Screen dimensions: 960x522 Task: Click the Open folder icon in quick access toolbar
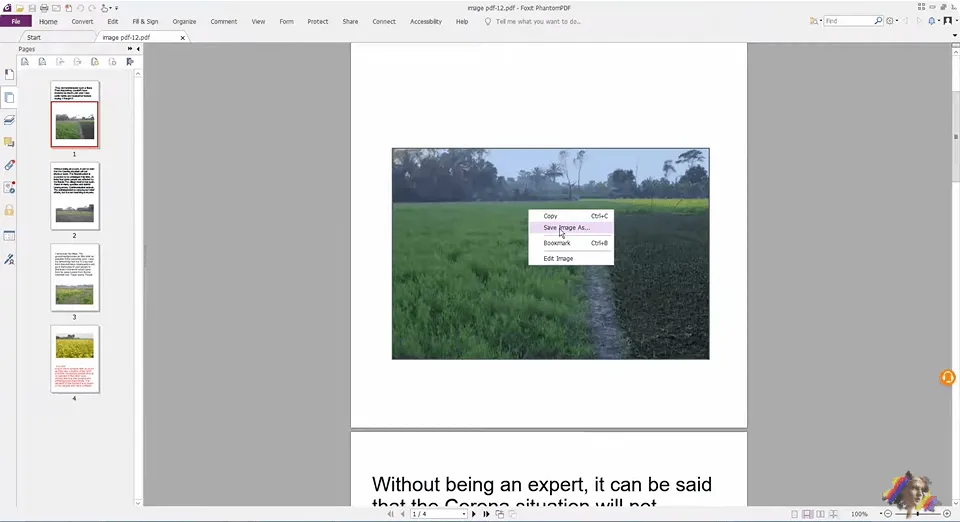20,8
